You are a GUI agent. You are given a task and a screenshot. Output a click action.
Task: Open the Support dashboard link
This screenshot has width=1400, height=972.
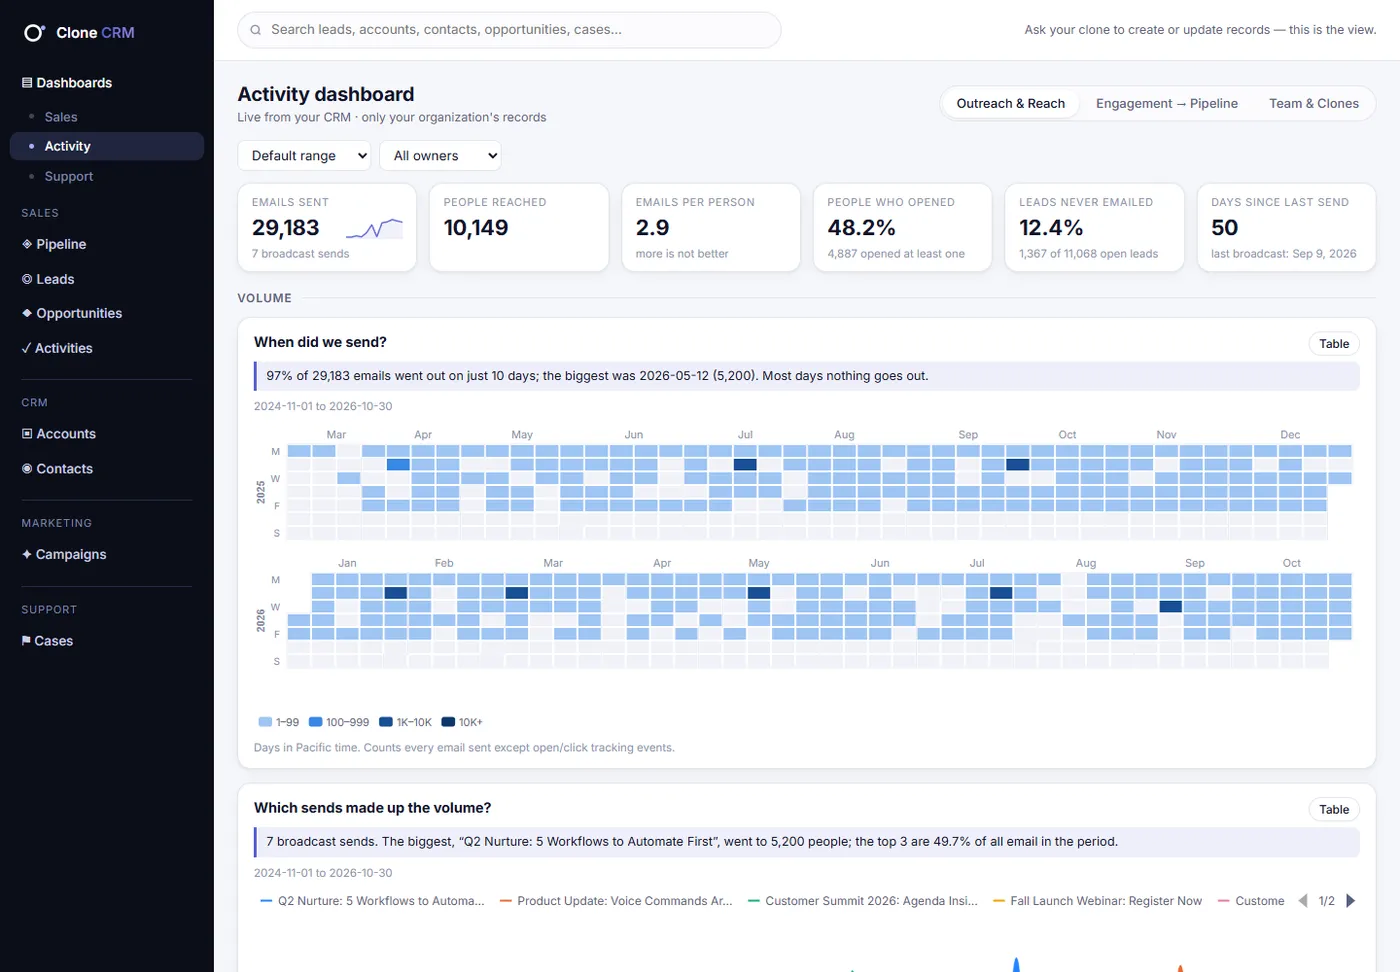click(69, 176)
